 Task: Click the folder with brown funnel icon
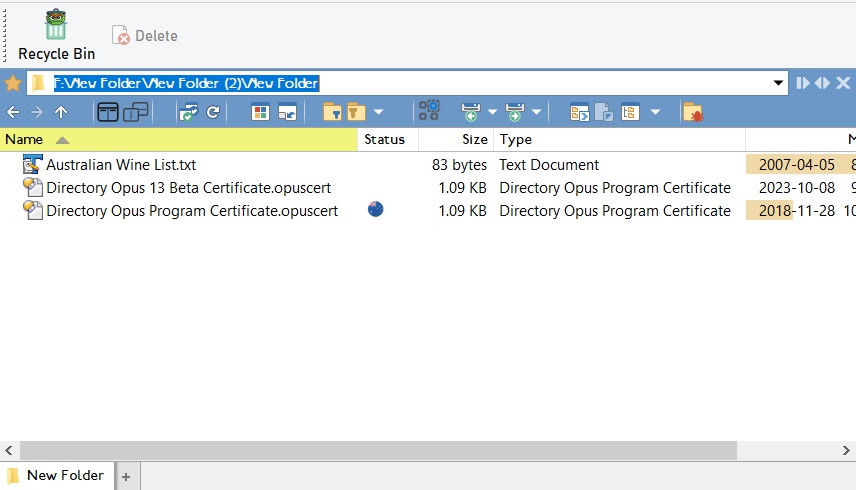[355, 112]
